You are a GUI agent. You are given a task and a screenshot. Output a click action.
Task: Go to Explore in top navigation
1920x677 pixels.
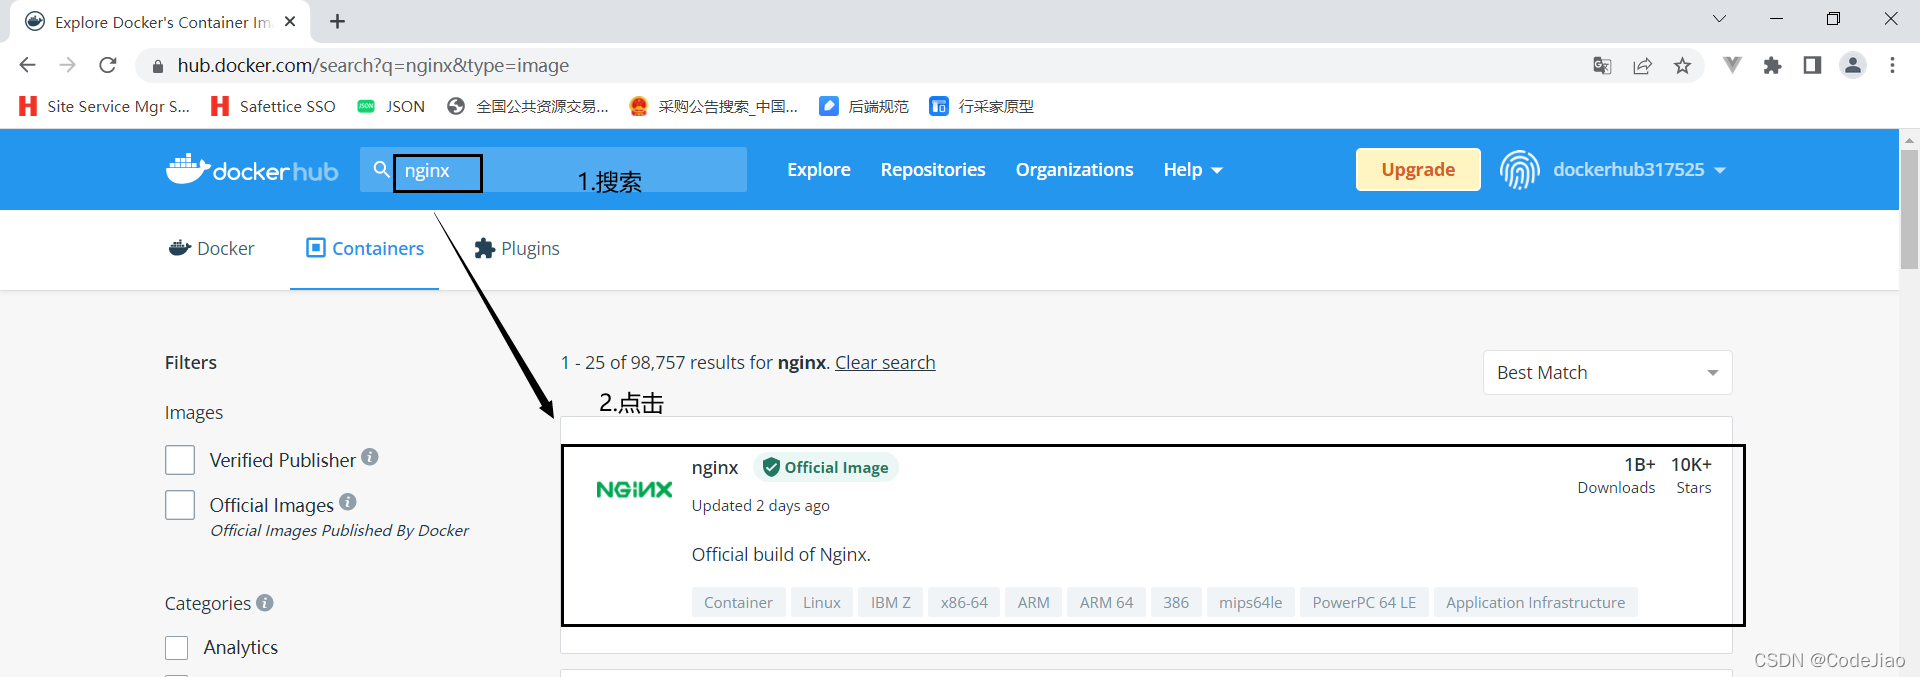(819, 170)
